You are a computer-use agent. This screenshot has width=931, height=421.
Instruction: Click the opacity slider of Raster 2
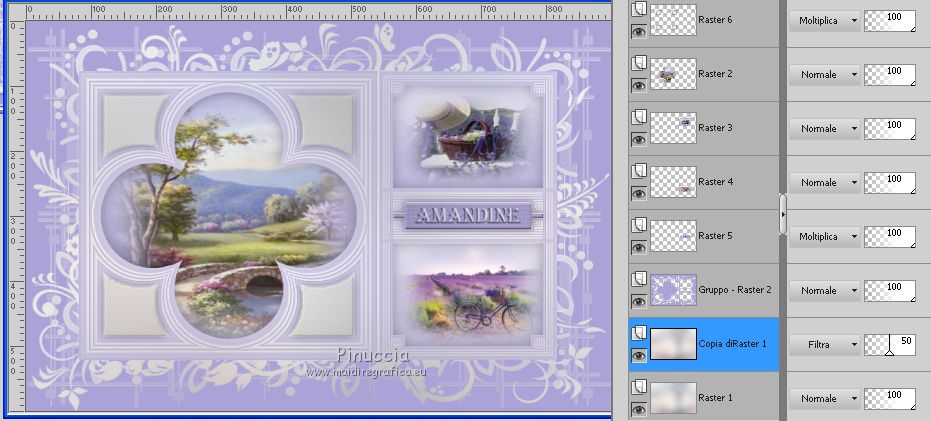889,75
